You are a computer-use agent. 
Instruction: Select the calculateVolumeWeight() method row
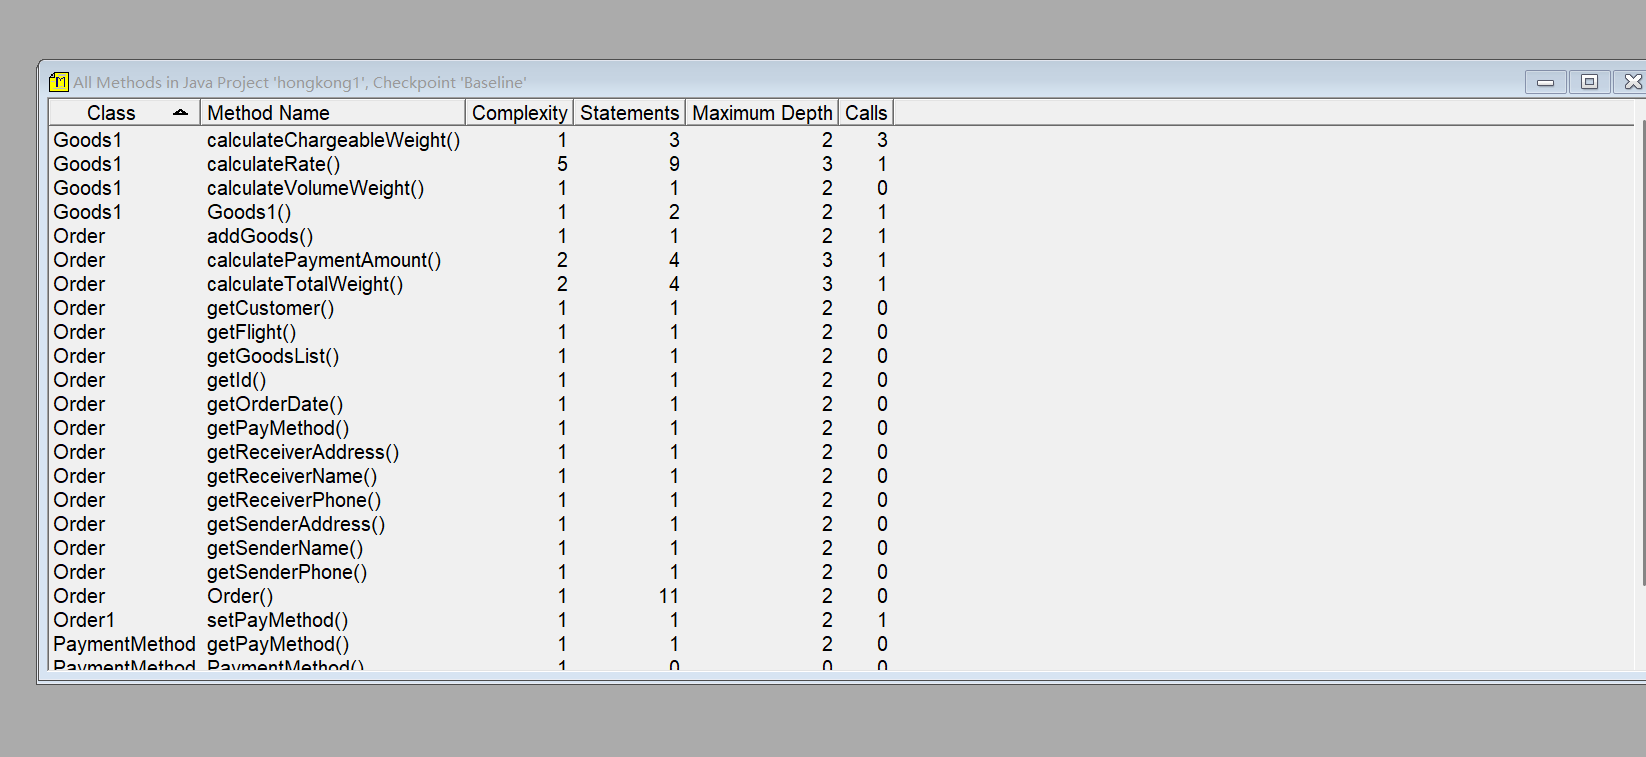tap(470, 188)
